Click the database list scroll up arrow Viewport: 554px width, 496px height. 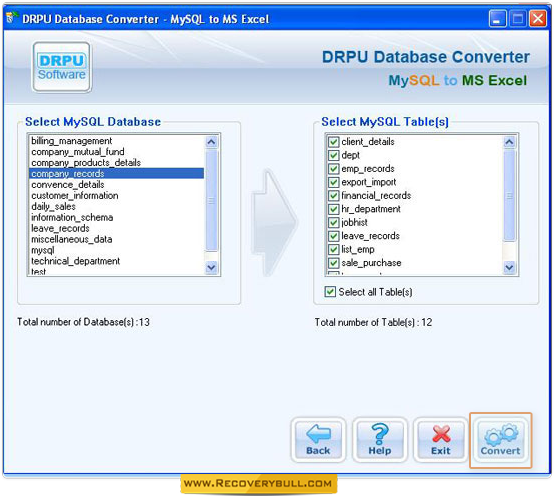coord(211,142)
